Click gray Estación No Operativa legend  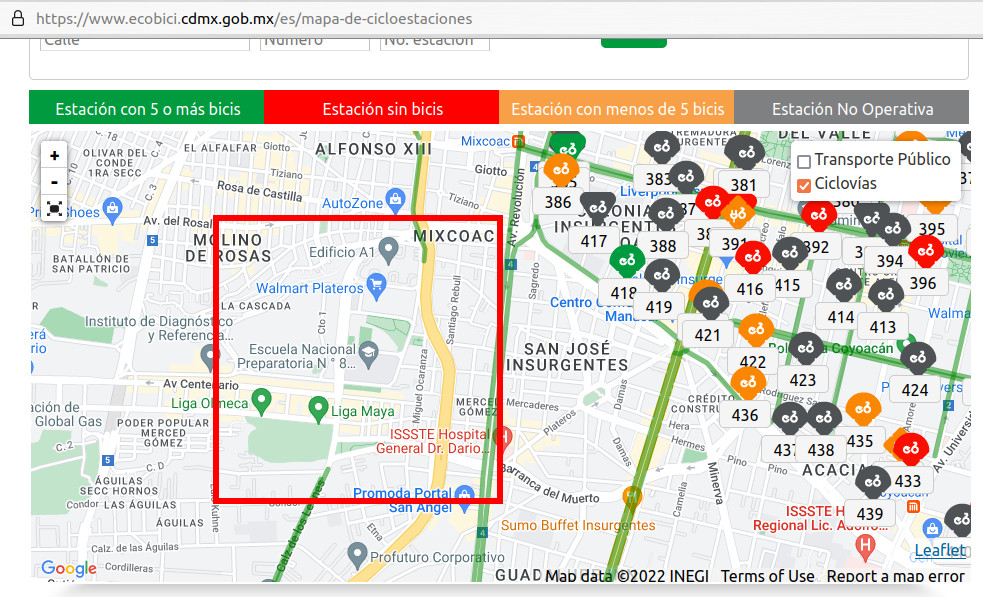[x=851, y=107]
